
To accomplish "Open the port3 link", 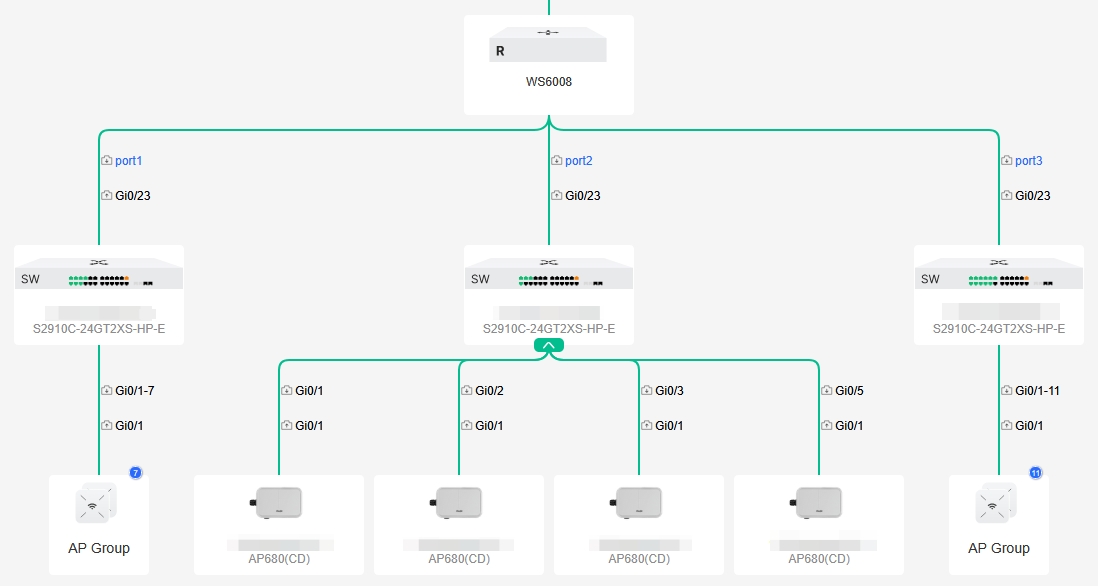I will click(x=1029, y=160).
